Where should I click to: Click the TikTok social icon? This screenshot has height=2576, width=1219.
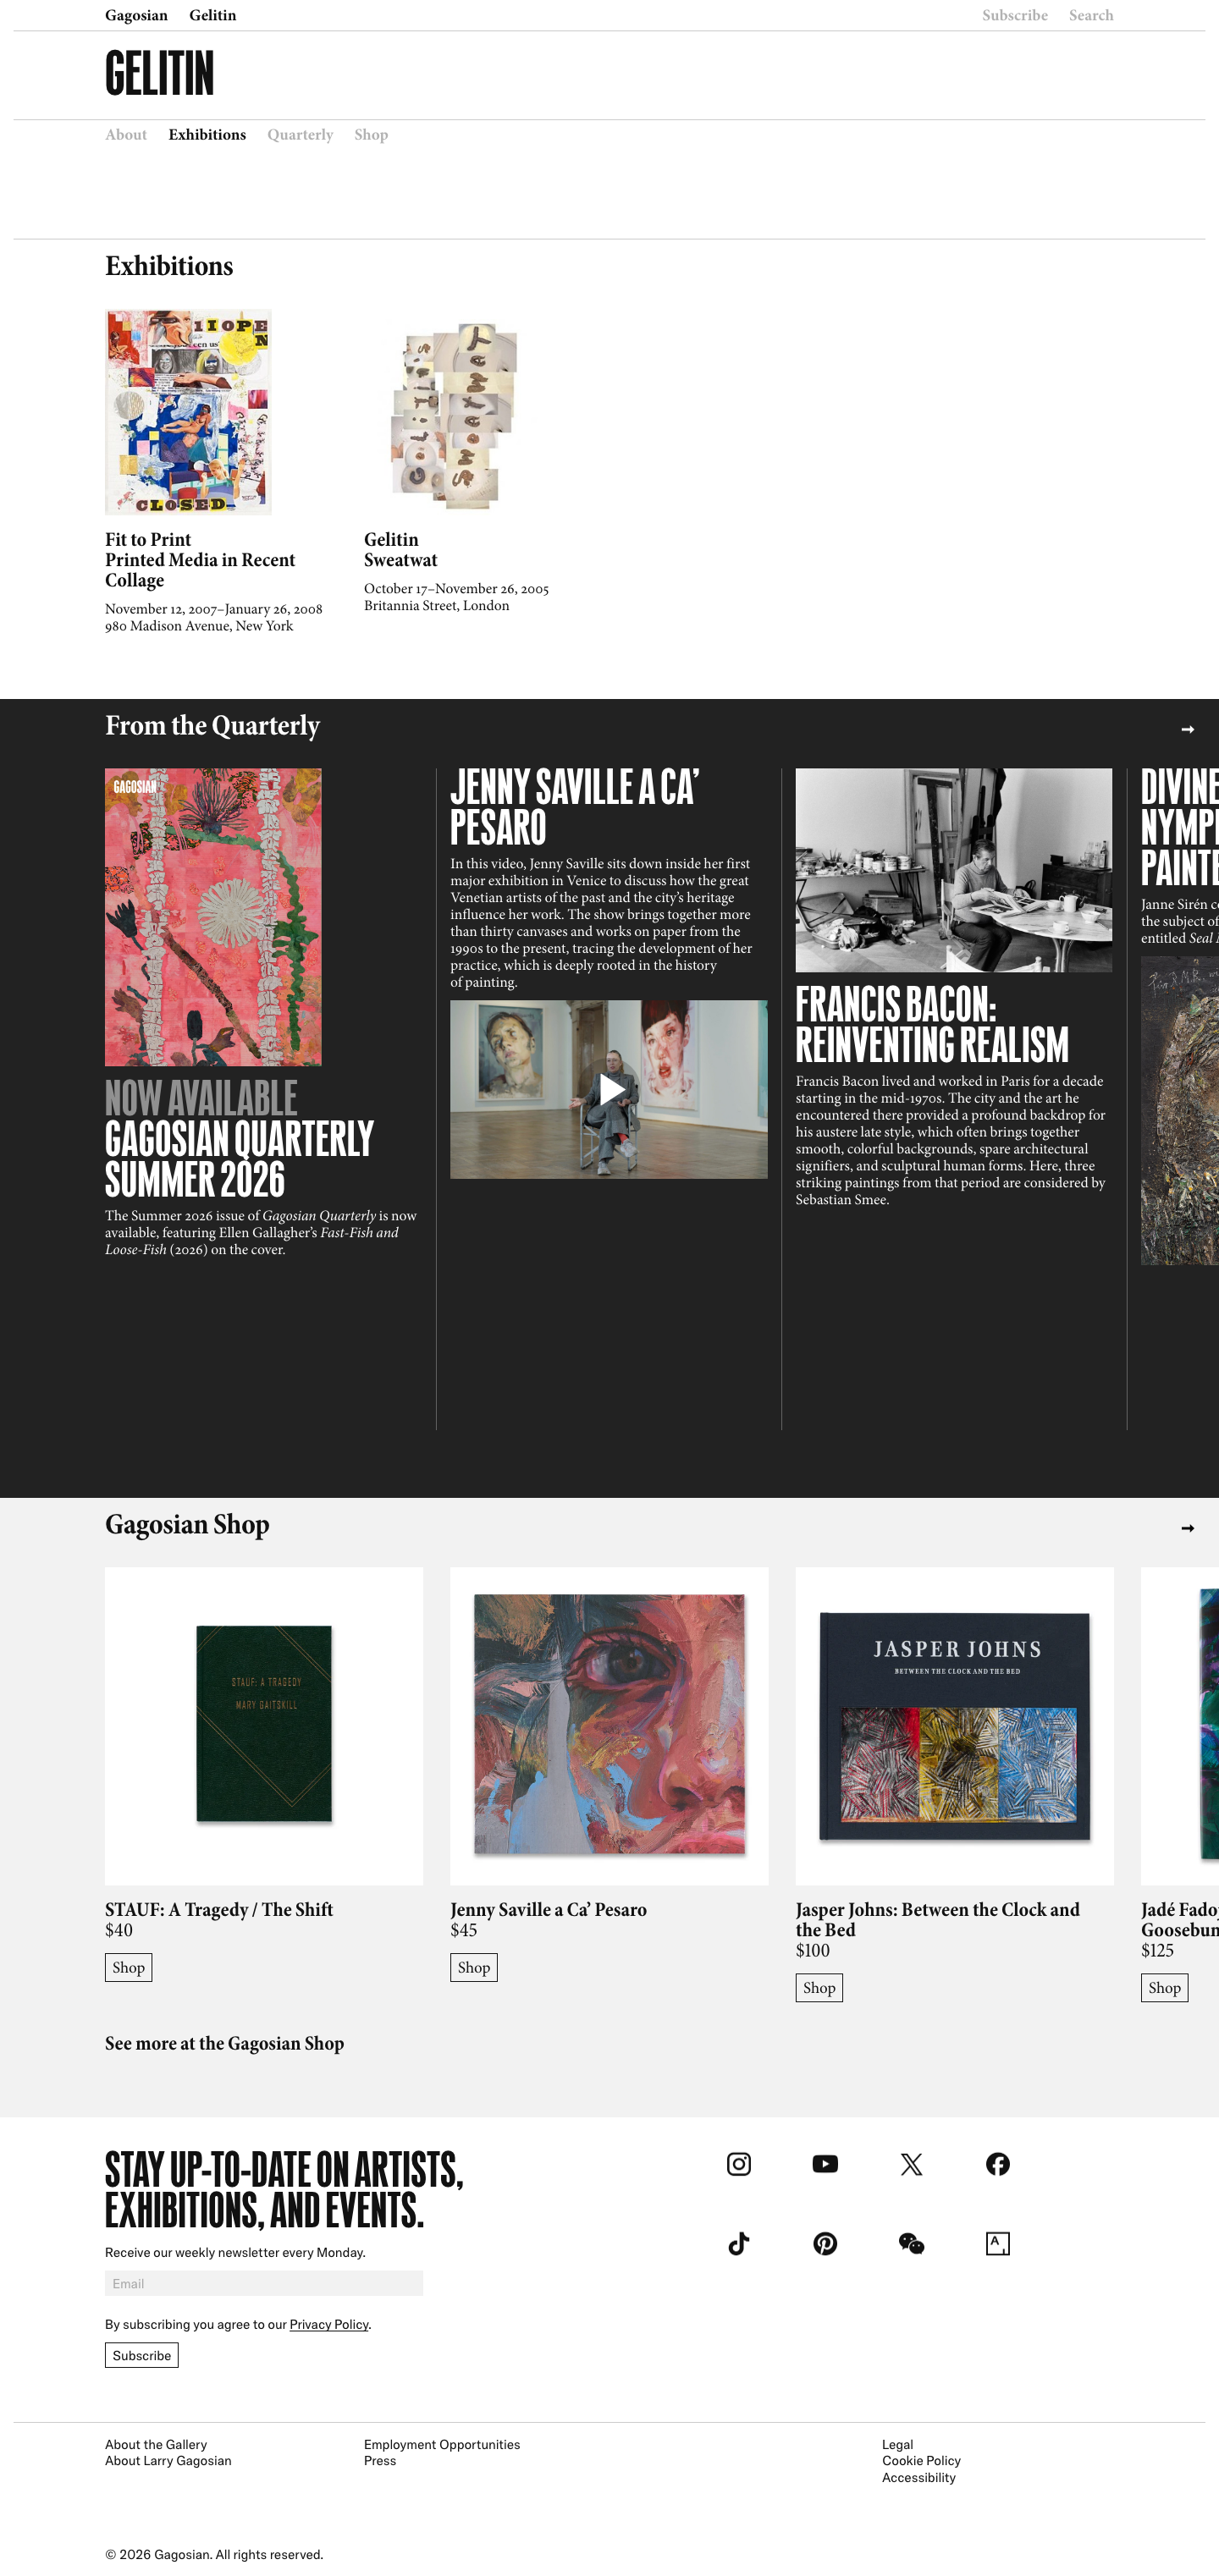pyautogui.click(x=739, y=2243)
